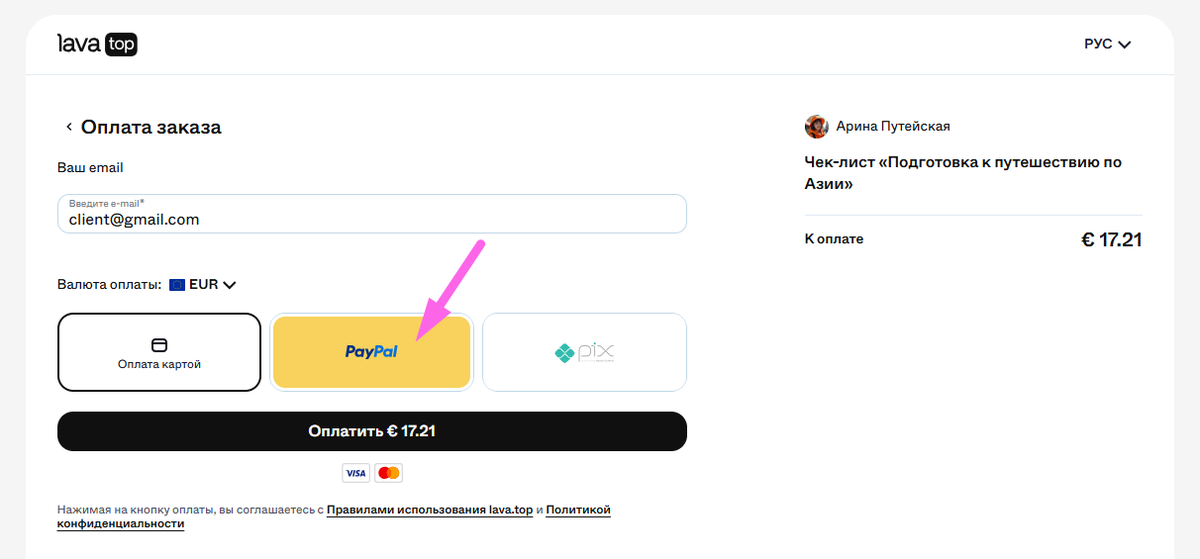Go back using the arrow beside Оплата заказа
This screenshot has width=1200, height=559.
pyautogui.click(x=69, y=127)
